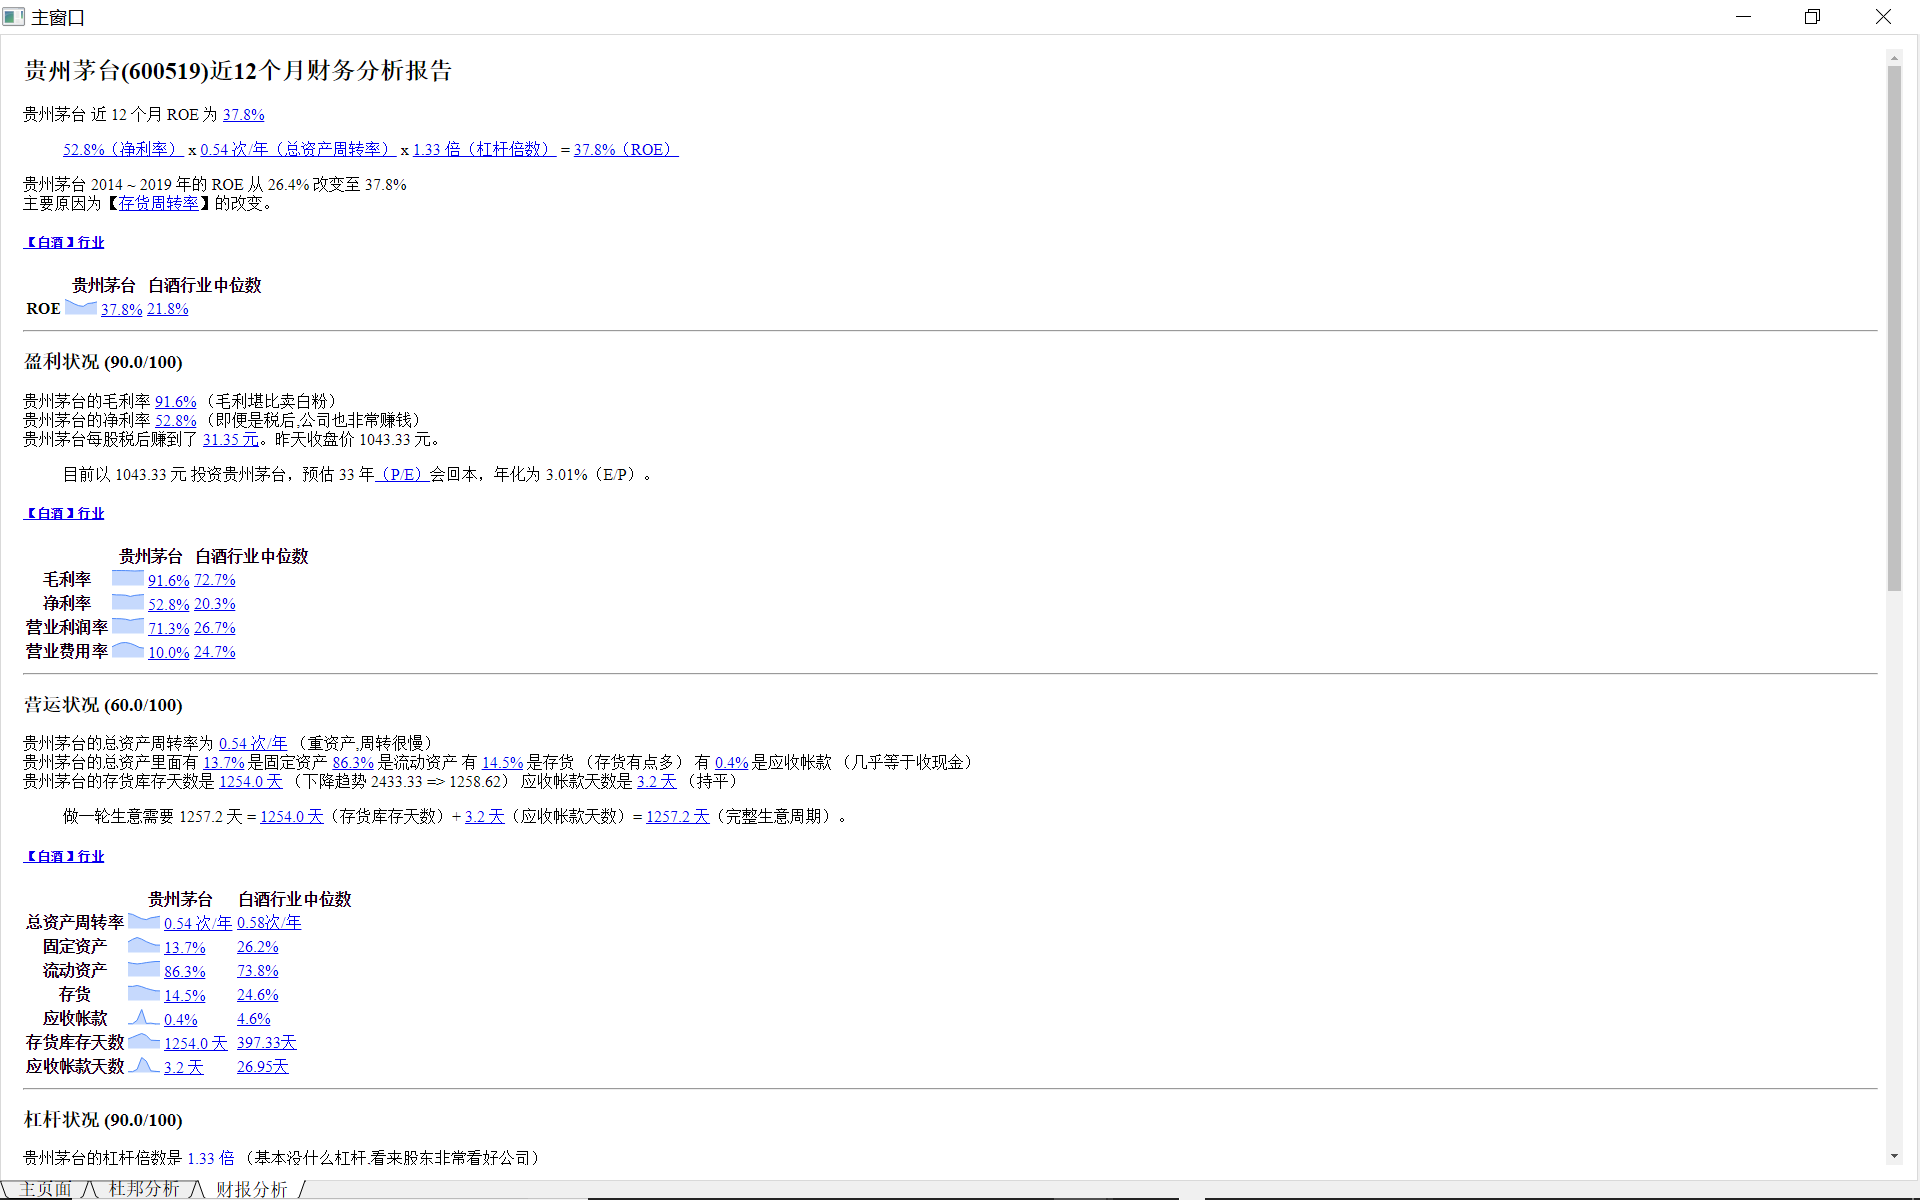The height and width of the screenshot is (1200, 1920).
Task: Switch to the 杜邦分析 tab
Action: (143, 1189)
